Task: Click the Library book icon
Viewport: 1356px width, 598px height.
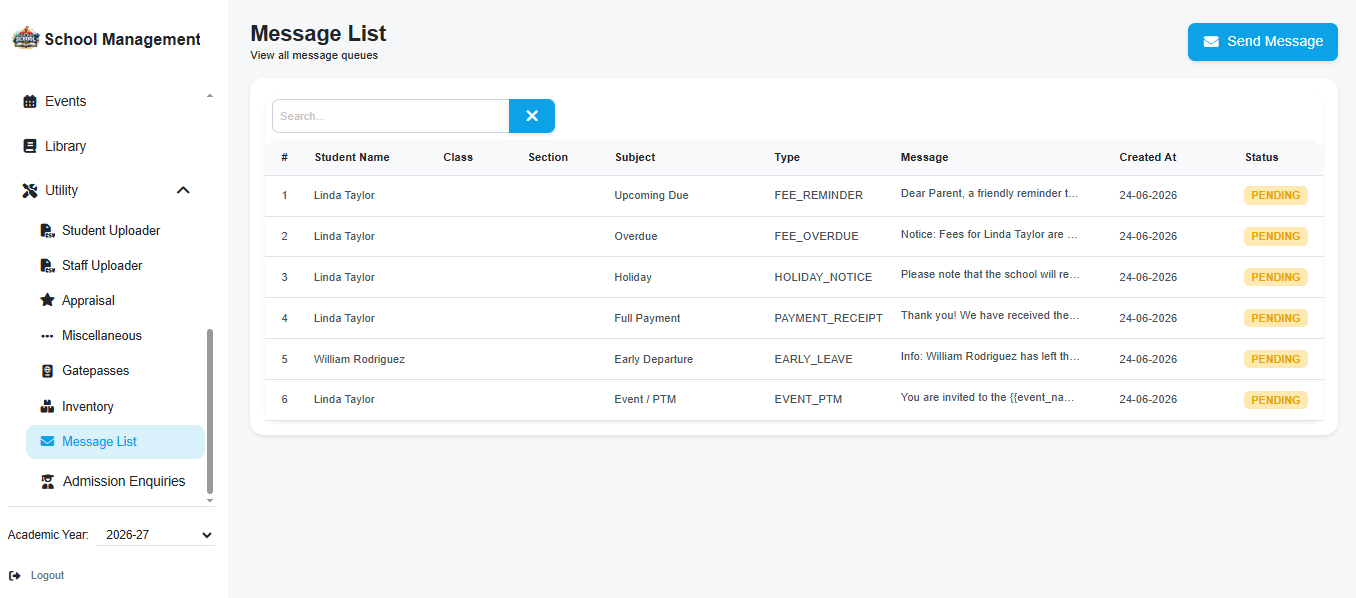Action: pyautogui.click(x=30, y=146)
